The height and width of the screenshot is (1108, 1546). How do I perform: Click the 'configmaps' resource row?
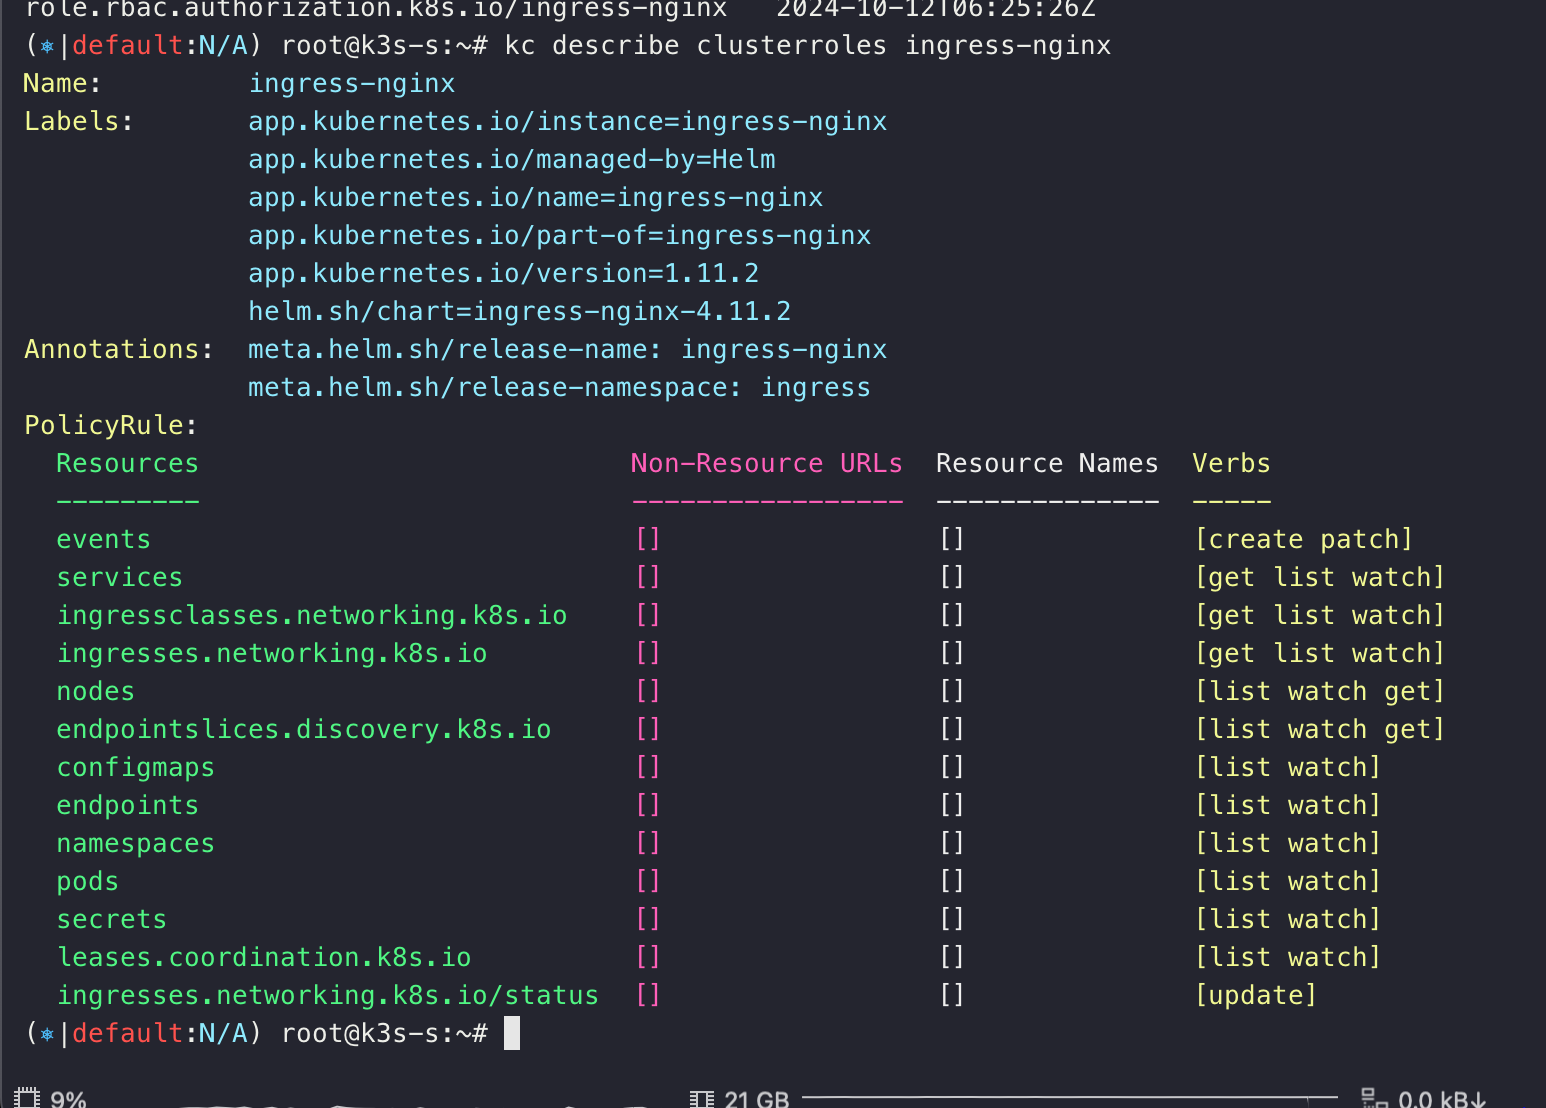coord(136,768)
